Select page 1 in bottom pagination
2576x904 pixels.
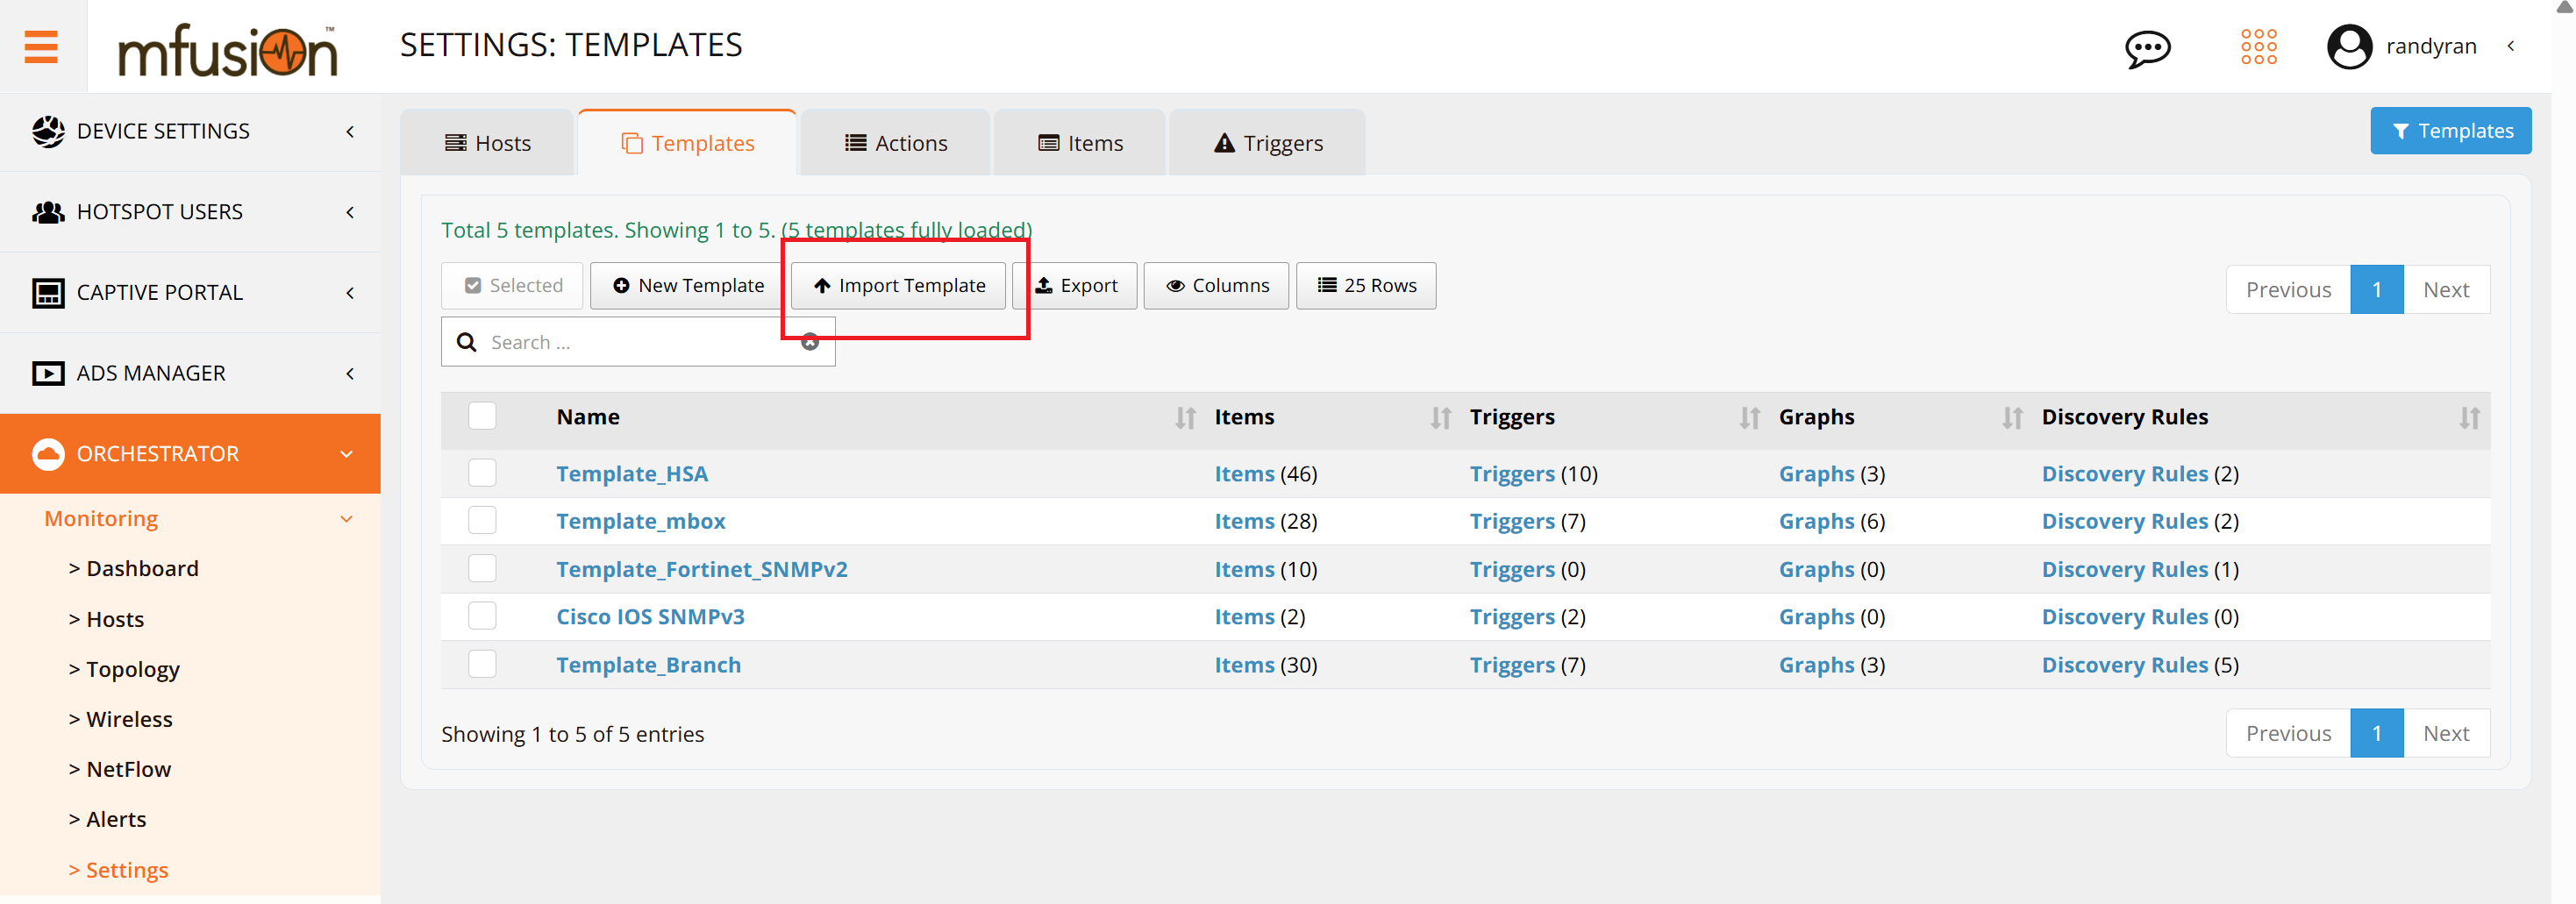coord(2376,734)
